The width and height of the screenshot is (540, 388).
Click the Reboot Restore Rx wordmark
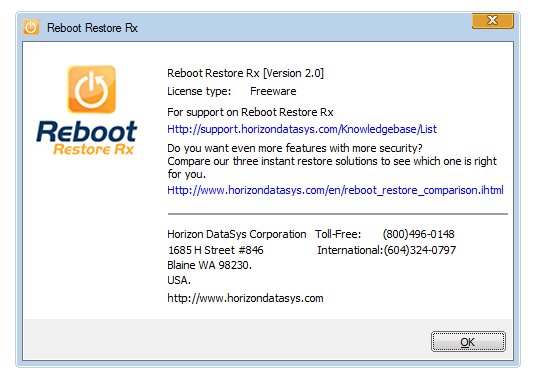click(87, 137)
